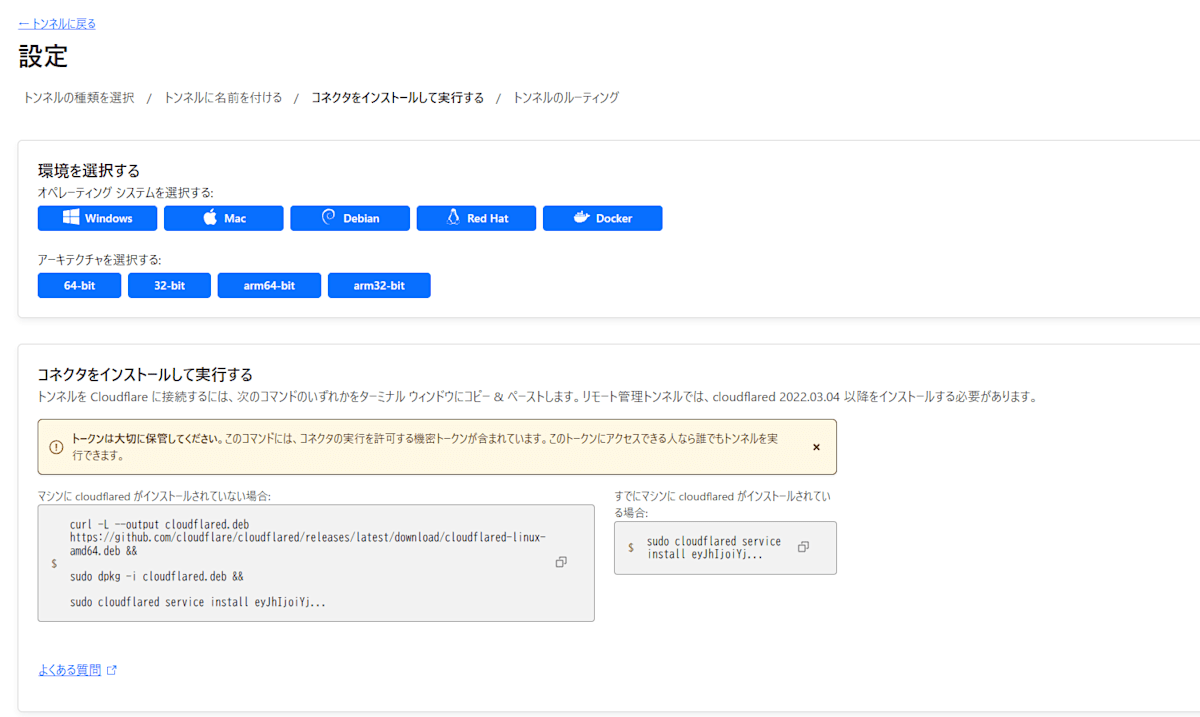The width and height of the screenshot is (1200, 717).
Task: Click the external link icon beside よくある質問
Action: (112, 670)
